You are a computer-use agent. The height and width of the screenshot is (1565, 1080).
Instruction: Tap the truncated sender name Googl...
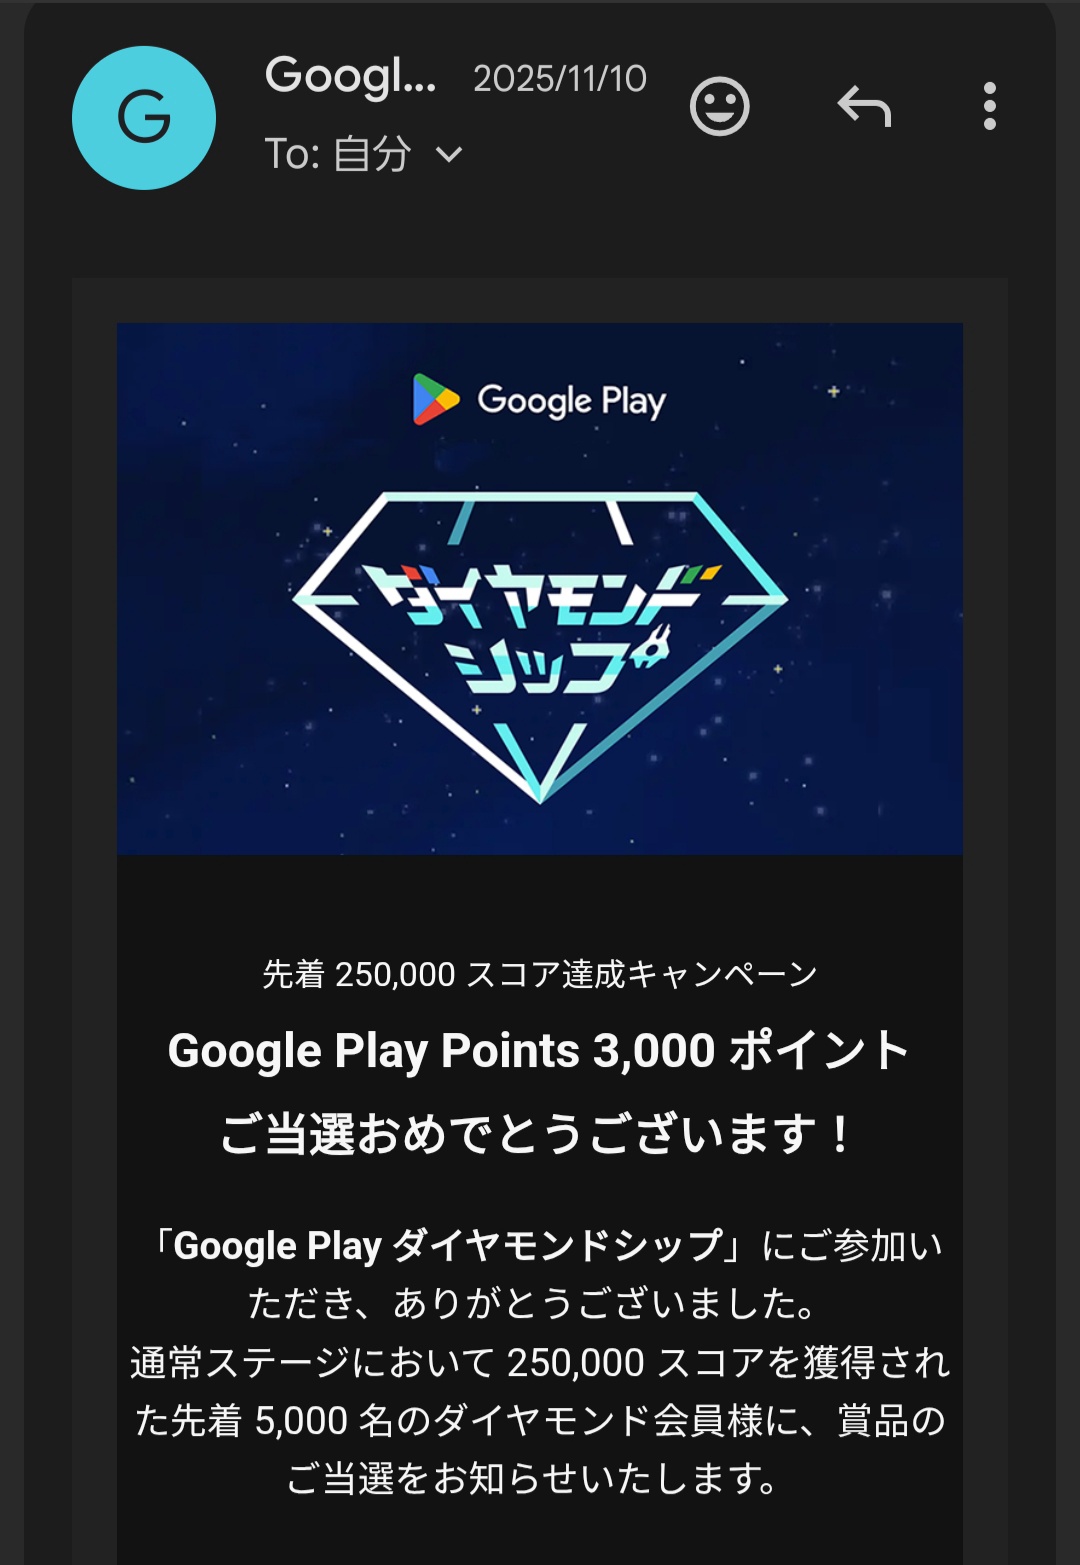pos(351,76)
